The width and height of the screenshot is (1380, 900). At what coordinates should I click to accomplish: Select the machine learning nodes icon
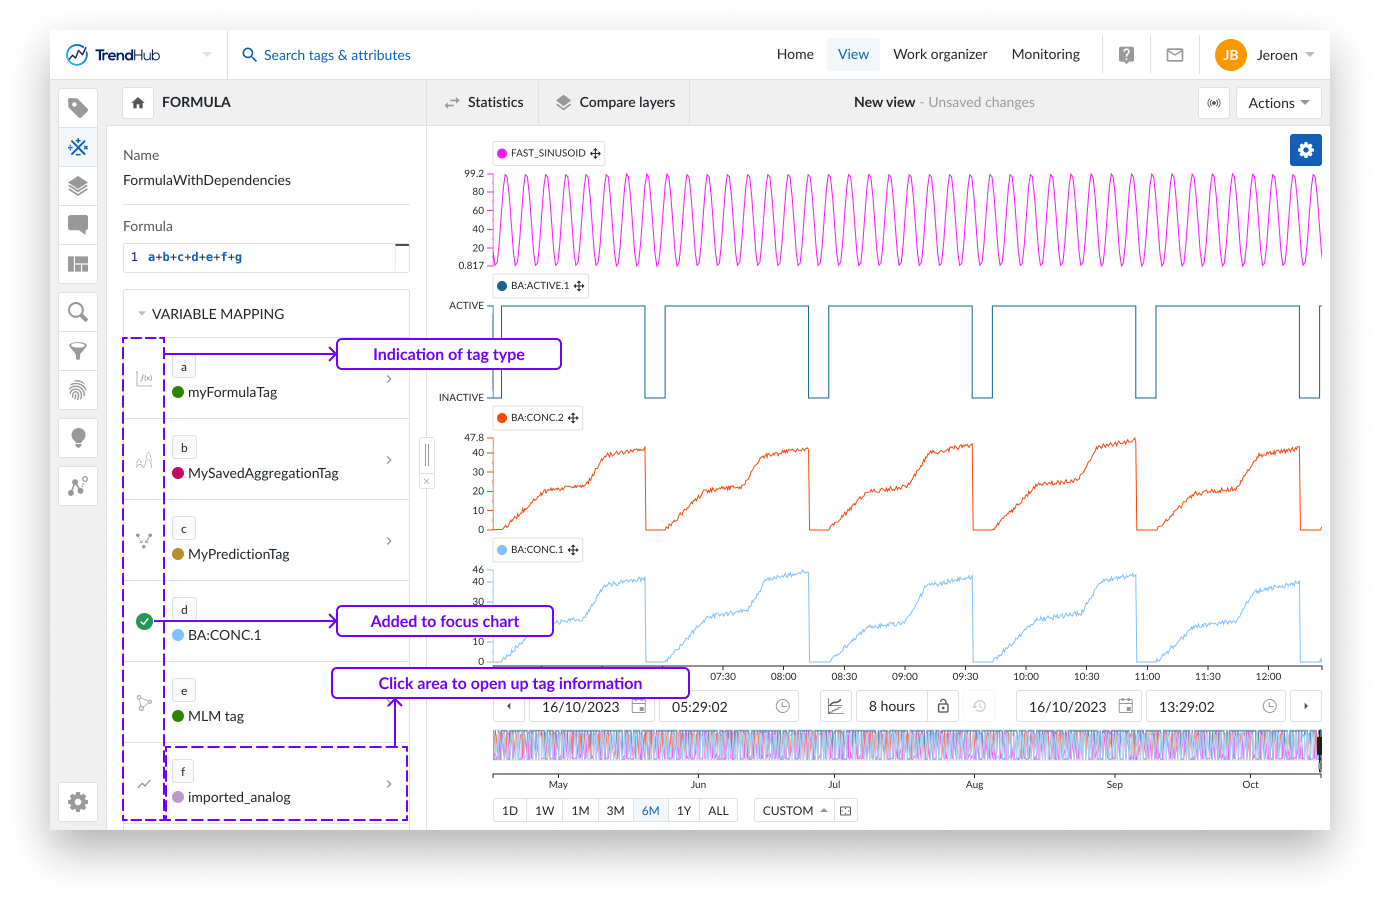[x=78, y=486]
